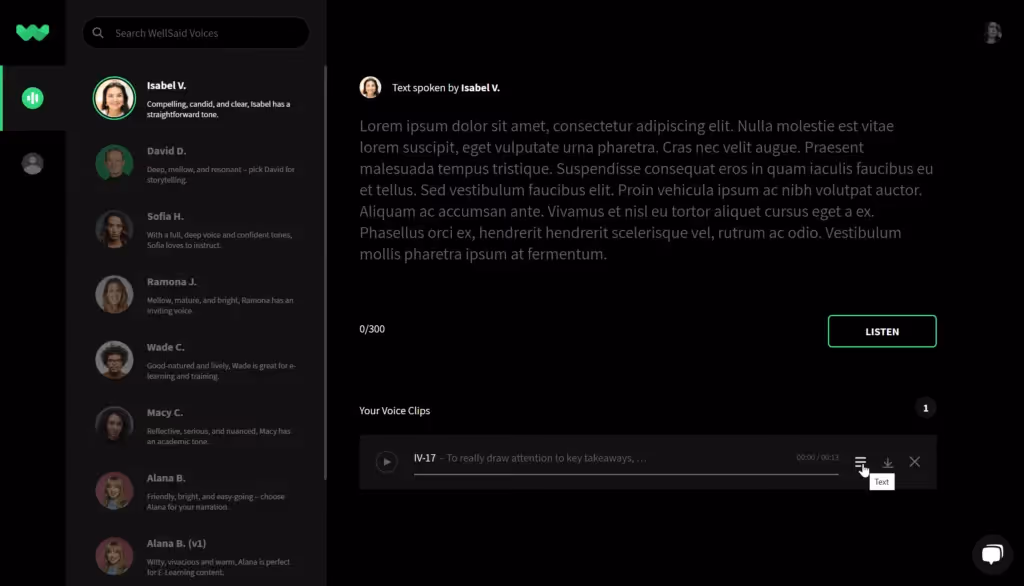Click the search magnifier icon

pos(98,33)
